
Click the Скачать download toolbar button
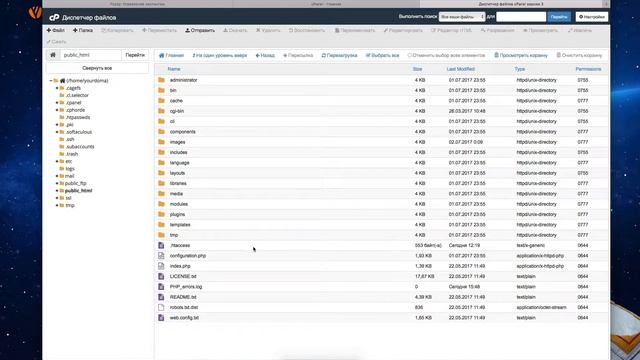pyautogui.click(x=235, y=30)
